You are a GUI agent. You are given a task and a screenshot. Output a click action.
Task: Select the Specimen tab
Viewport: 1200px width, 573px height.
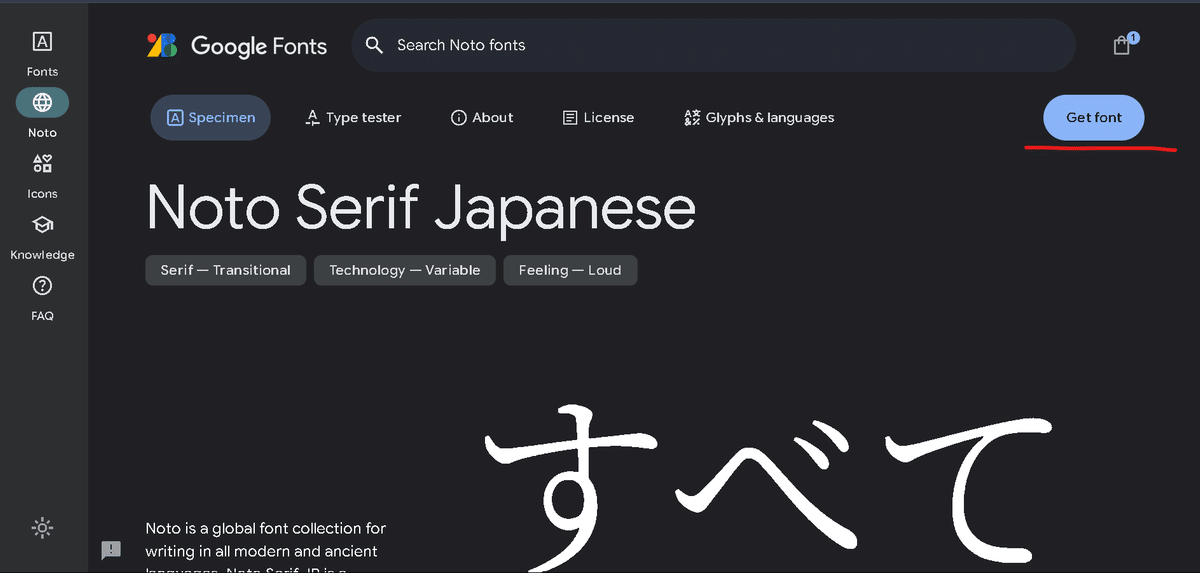211,118
